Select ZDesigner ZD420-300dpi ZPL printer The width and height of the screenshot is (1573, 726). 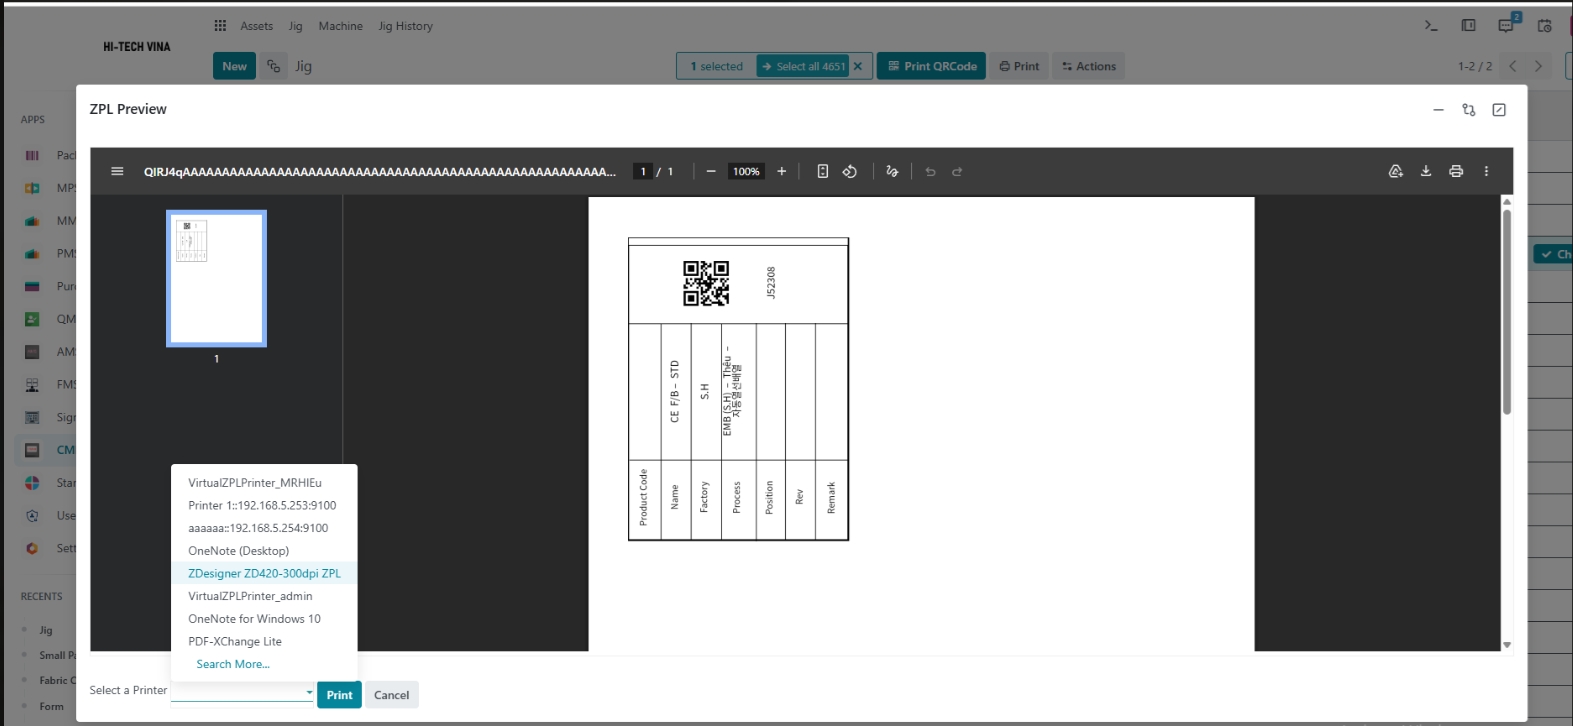[264, 573]
